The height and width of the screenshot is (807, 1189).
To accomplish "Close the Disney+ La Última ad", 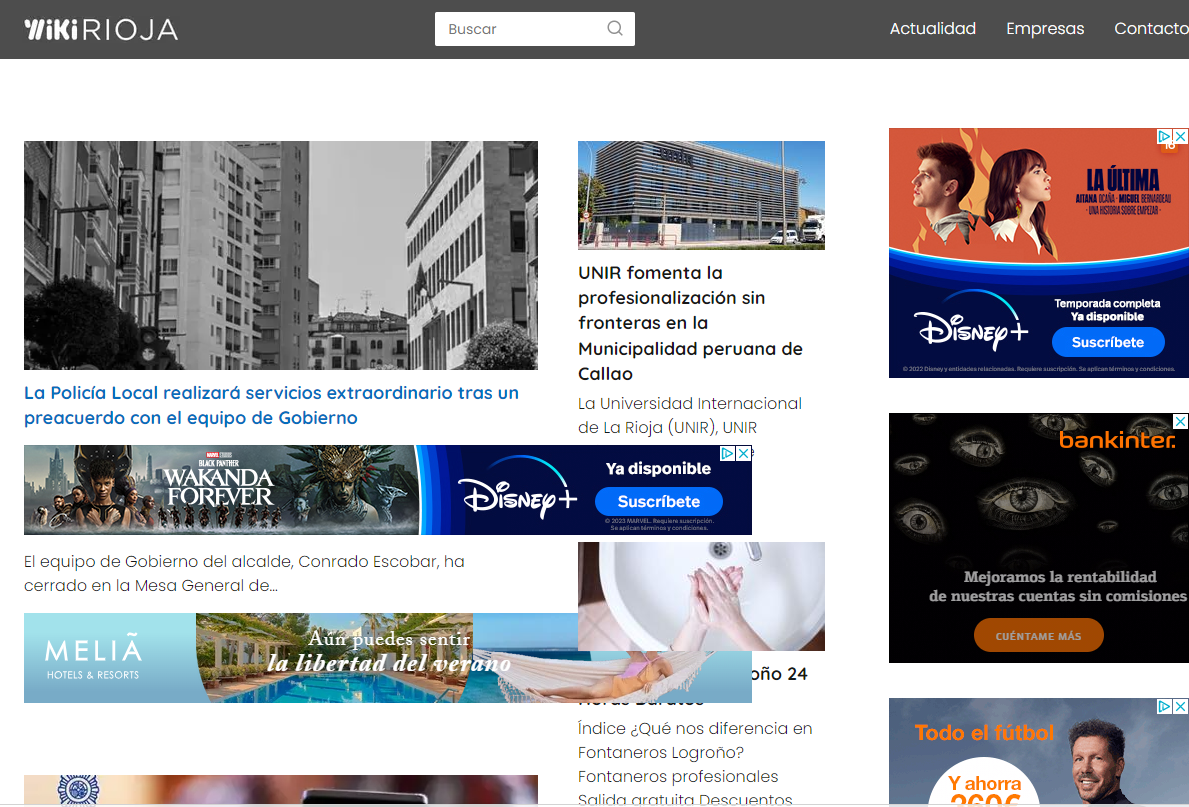I will tap(1181, 136).
